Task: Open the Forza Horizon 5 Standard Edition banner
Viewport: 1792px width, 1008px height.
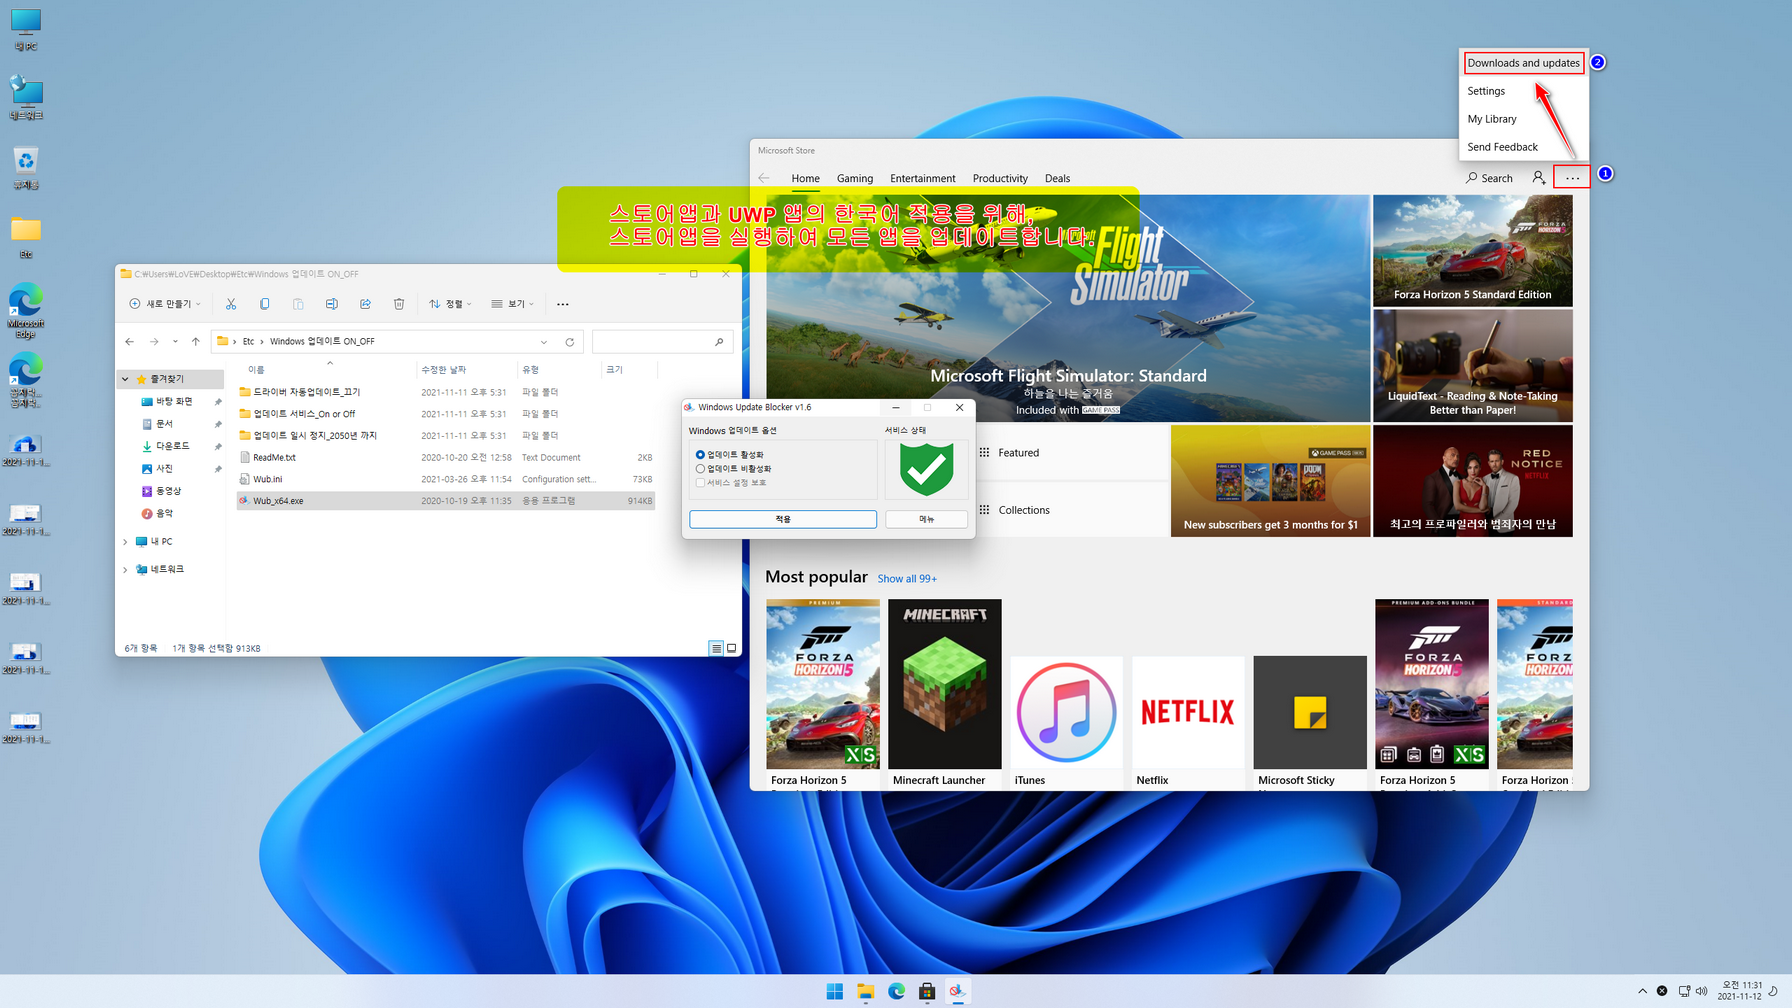Action: point(1472,251)
